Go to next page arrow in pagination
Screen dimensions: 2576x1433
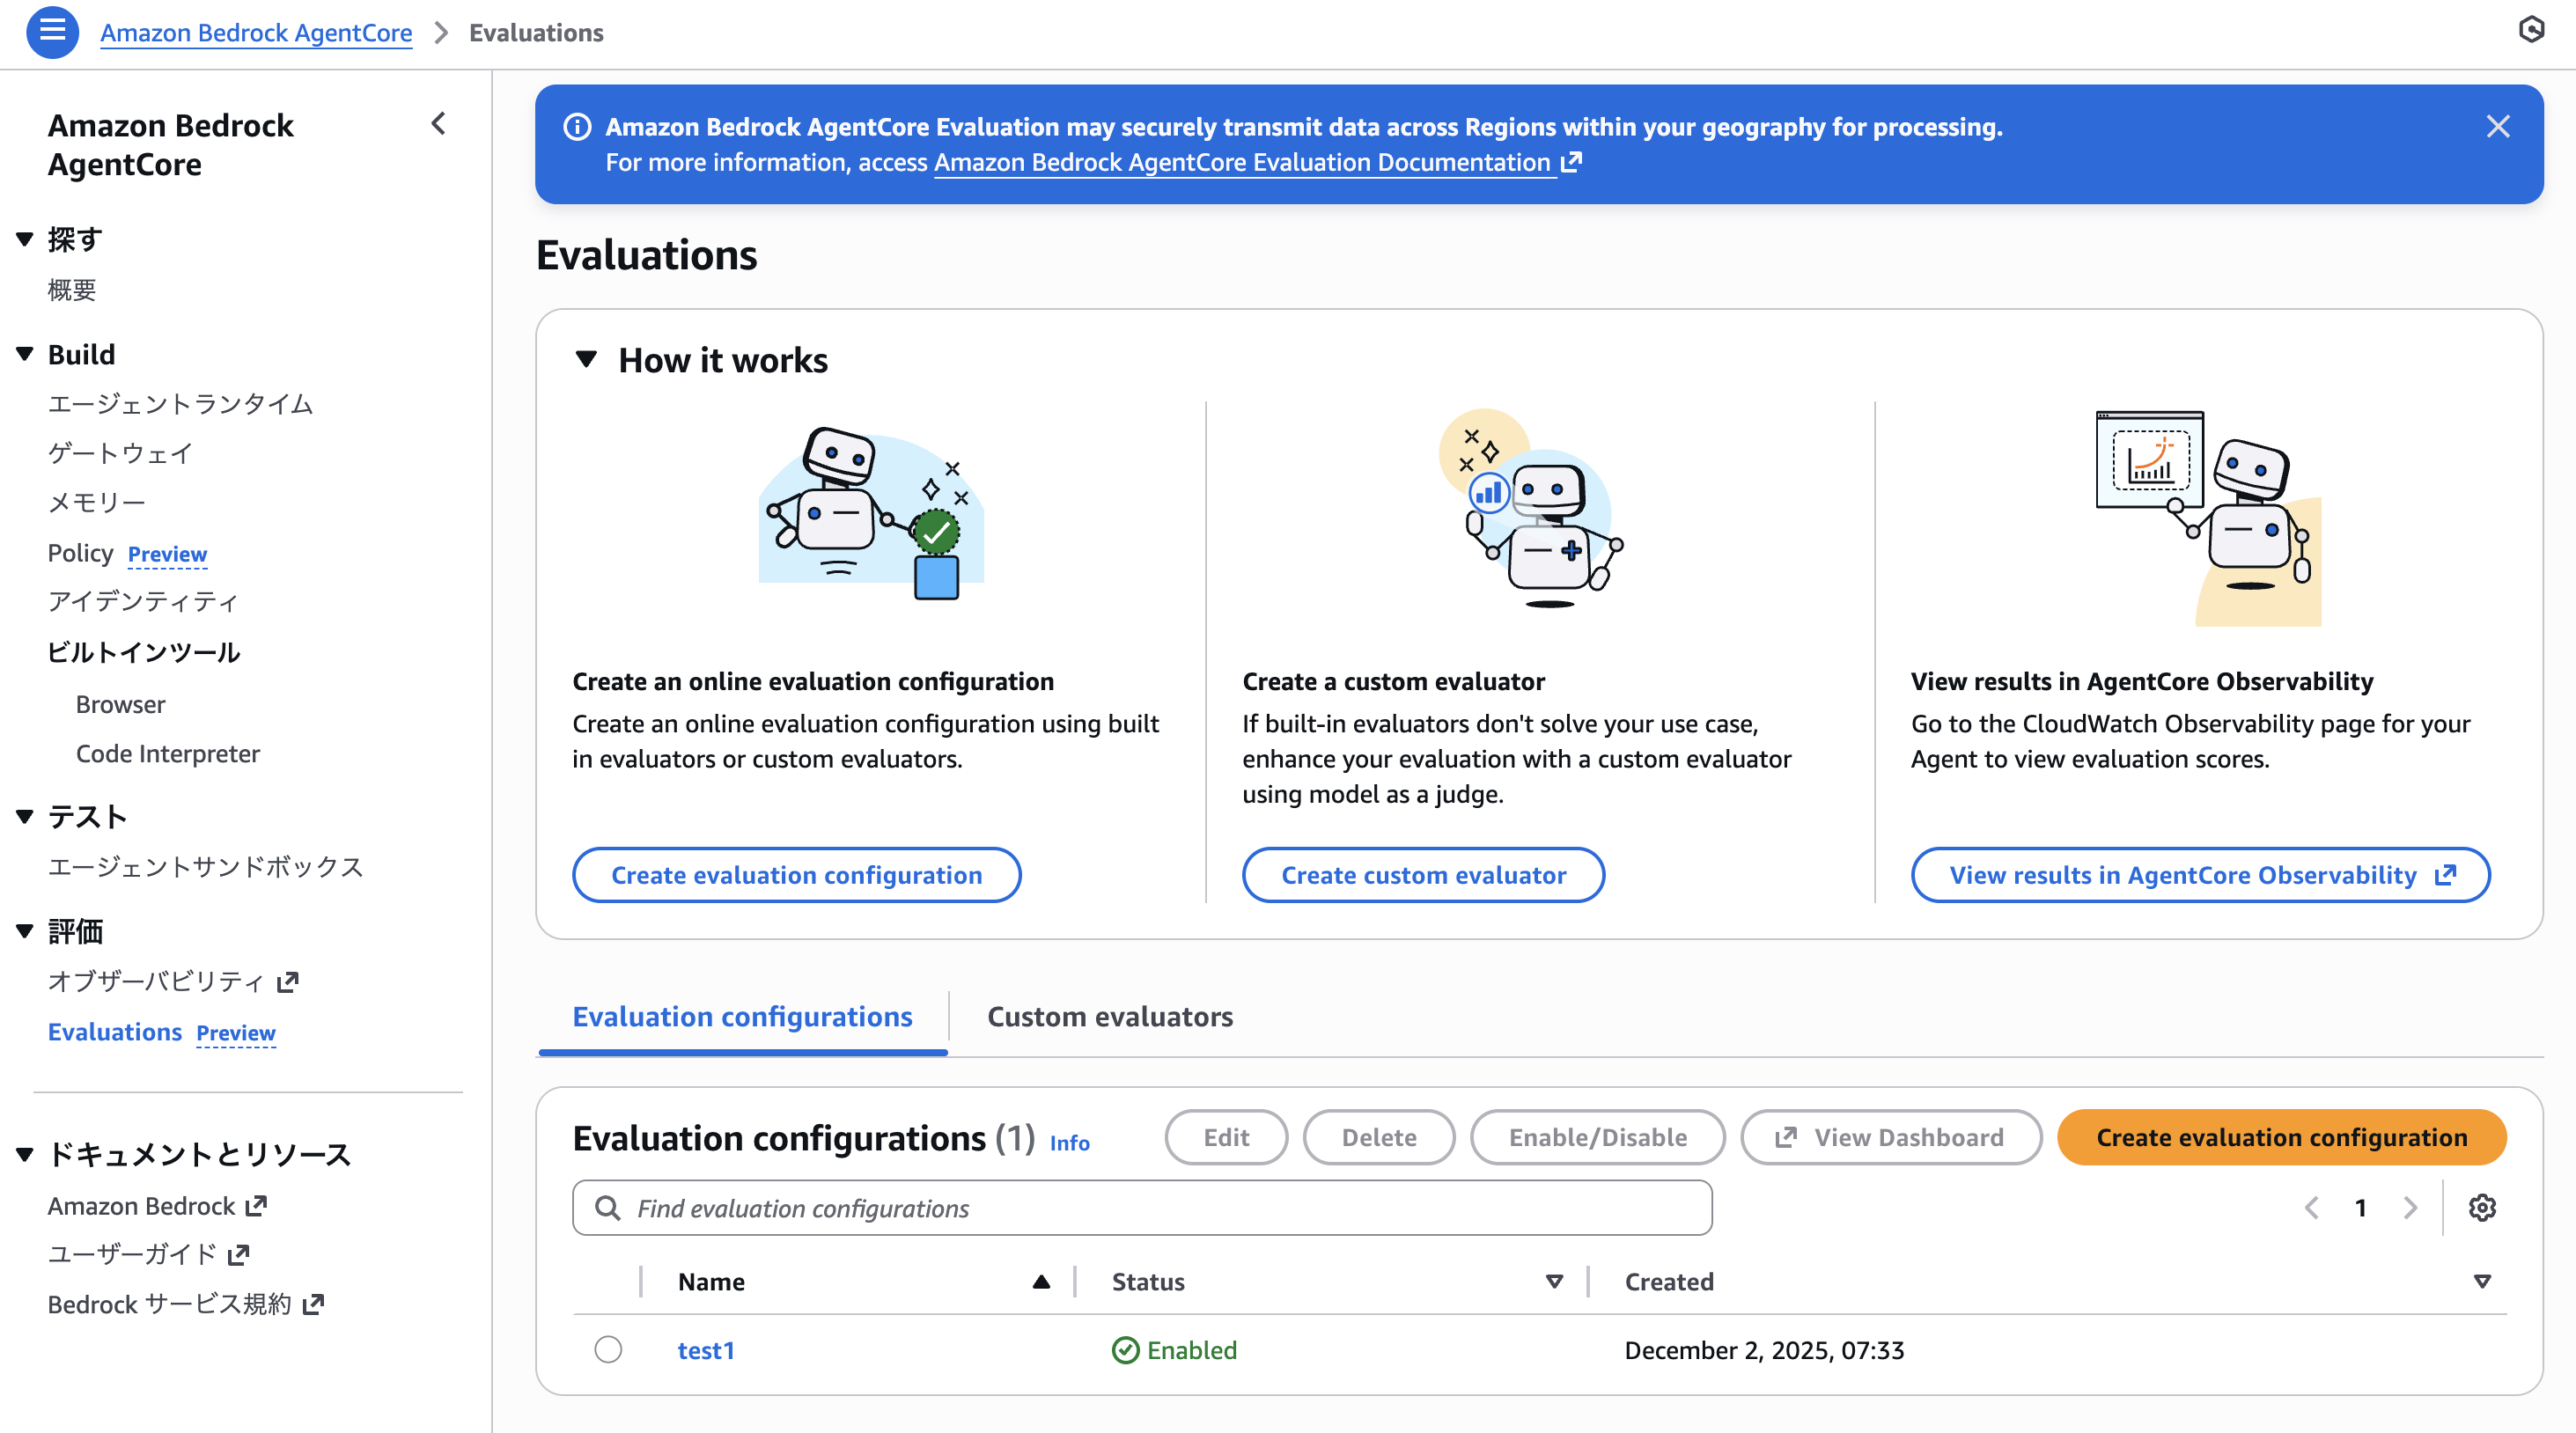(x=2410, y=1208)
